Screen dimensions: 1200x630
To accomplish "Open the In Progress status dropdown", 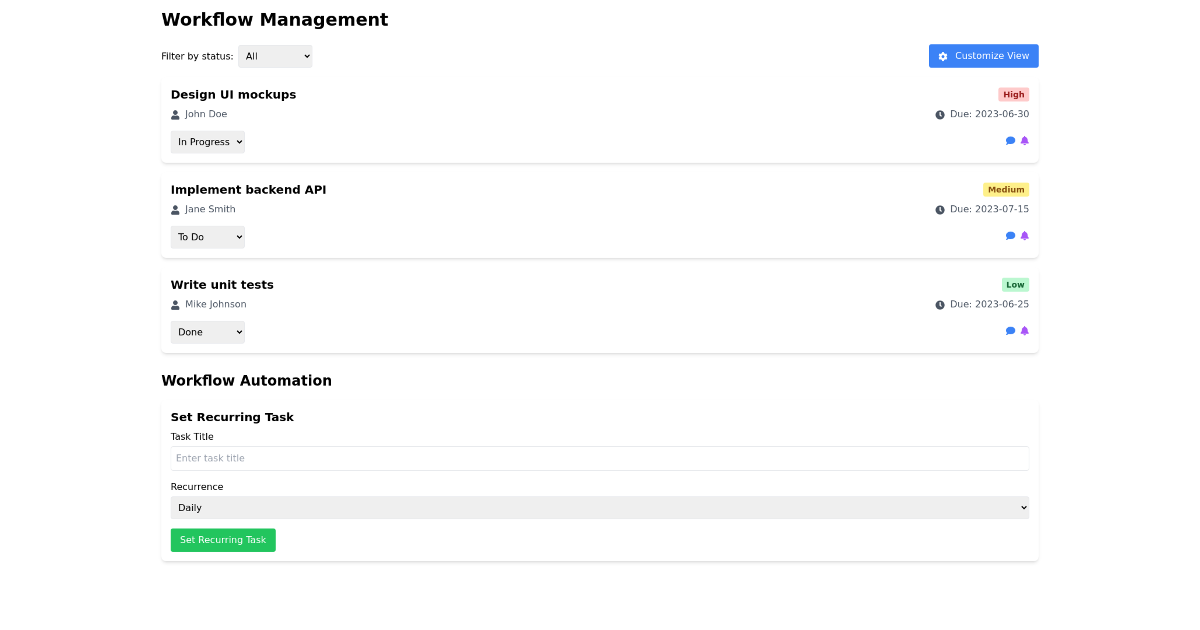I will click(x=207, y=141).
